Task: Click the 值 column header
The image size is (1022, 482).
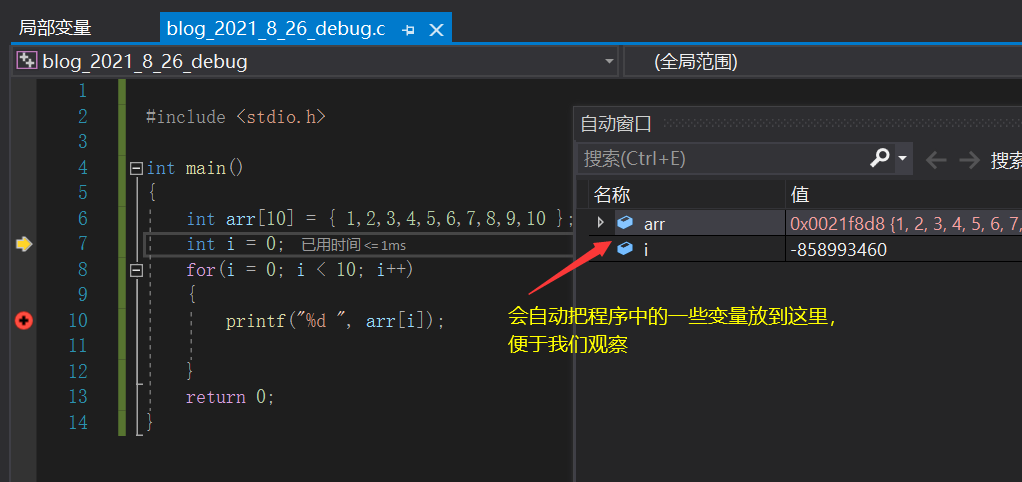Action: [x=800, y=194]
